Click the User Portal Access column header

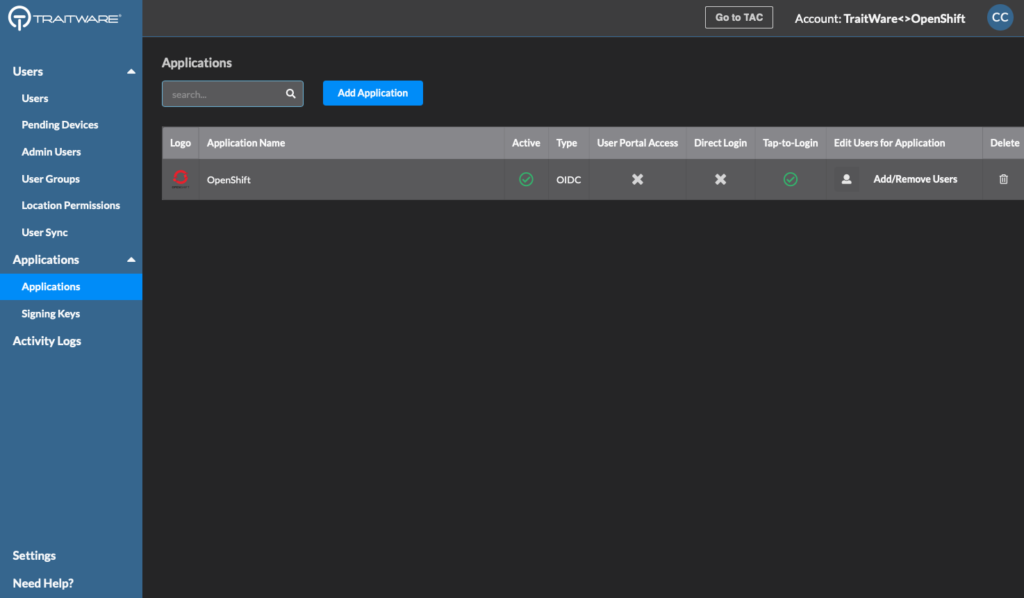click(637, 143)
